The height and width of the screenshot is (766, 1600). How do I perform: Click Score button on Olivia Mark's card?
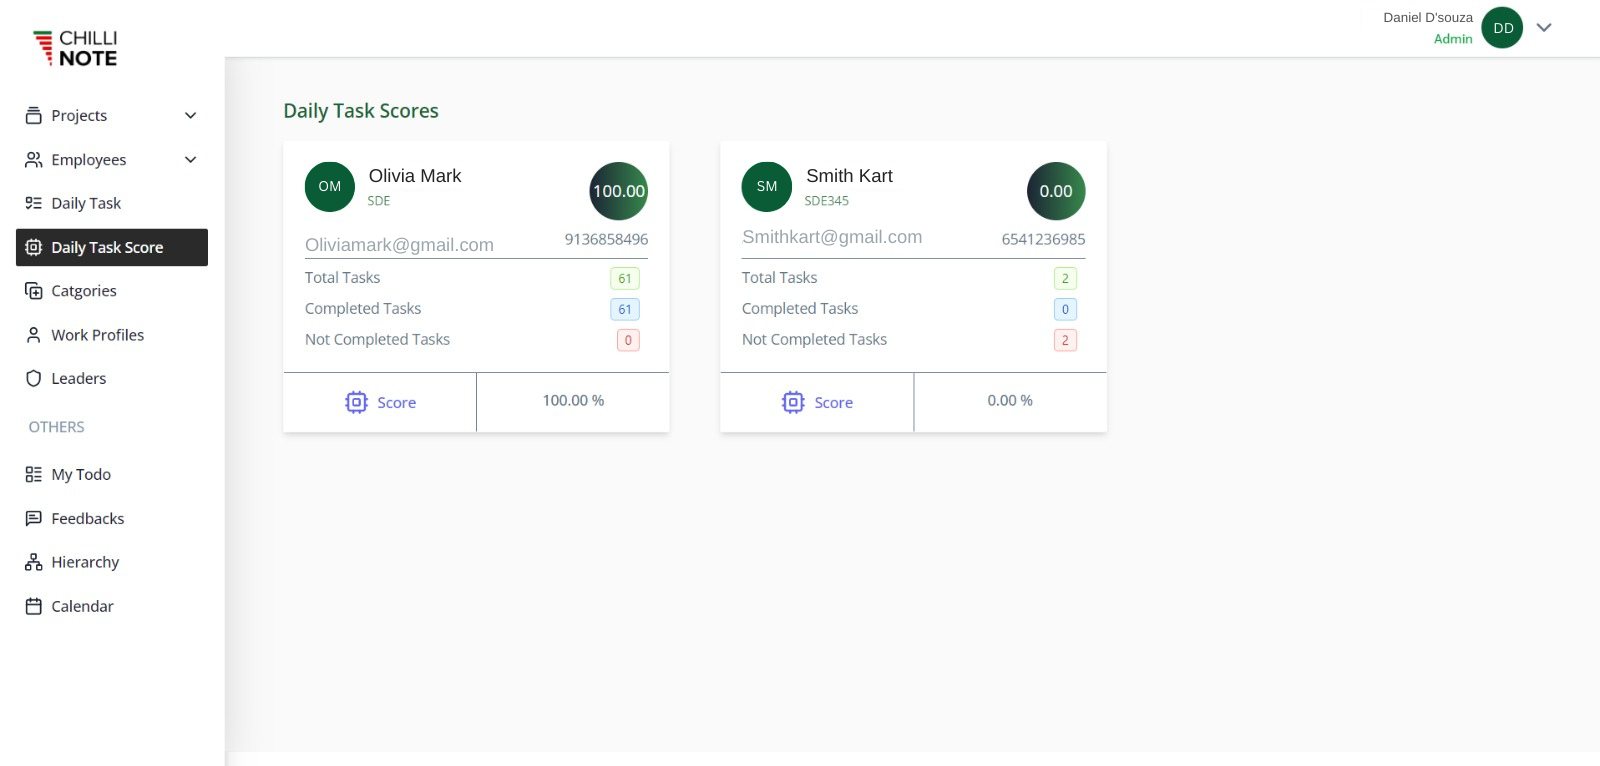380,402
